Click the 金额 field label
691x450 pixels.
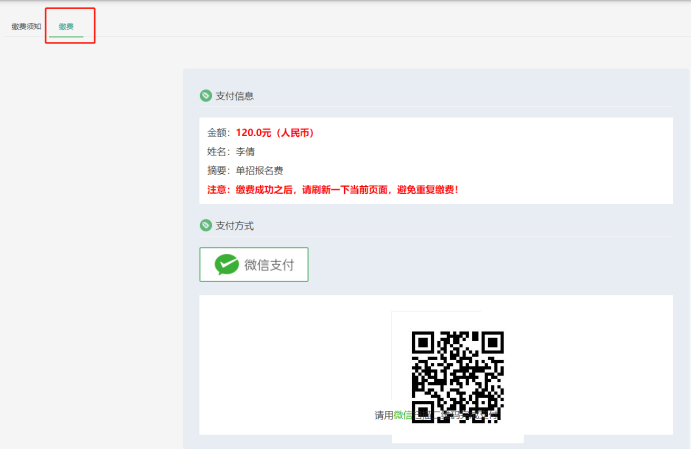[x=218, y=133]
